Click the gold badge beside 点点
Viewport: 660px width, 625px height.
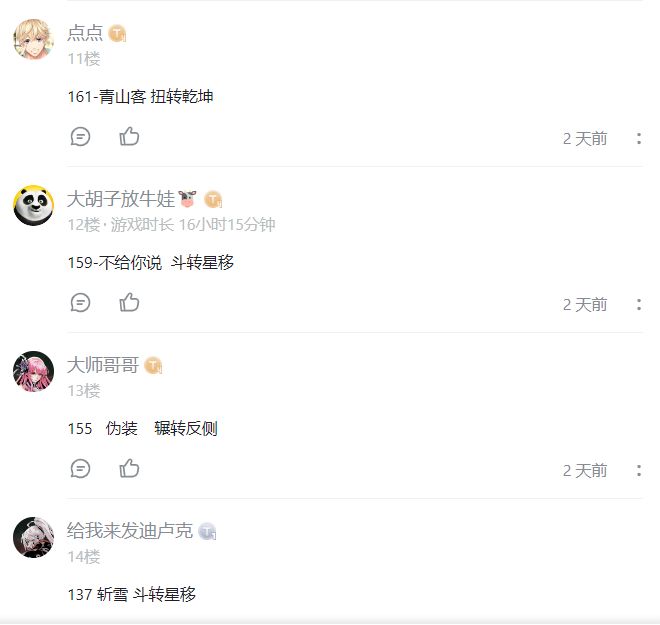click(117, 34)
